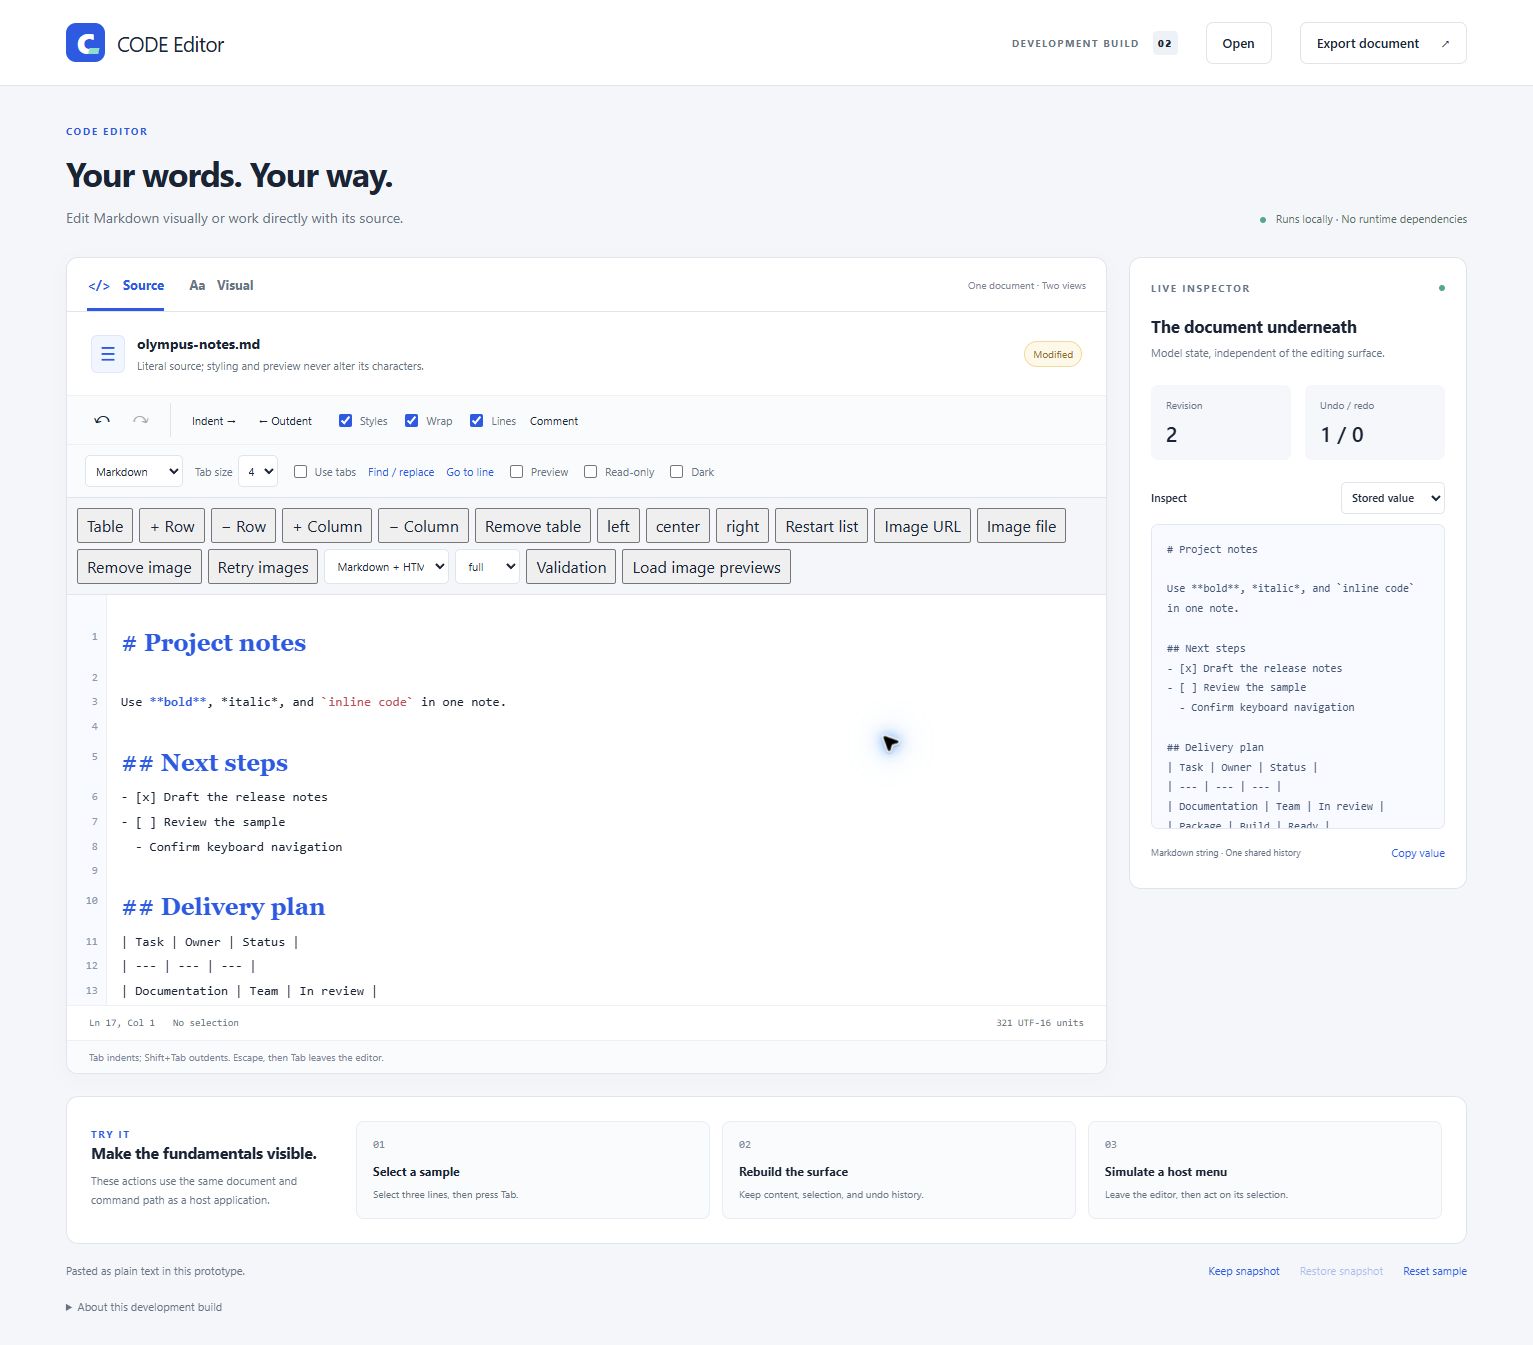The image size is (1533, 1345).
Task: Click the Load image previews button
Action: [706, 567]
